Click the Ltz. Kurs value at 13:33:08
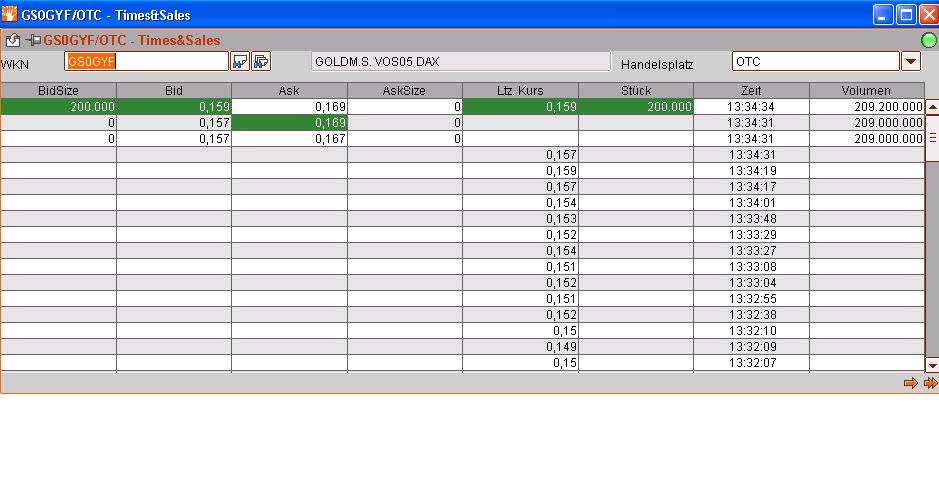Viewport: 939px width, 480px height. 520,267
